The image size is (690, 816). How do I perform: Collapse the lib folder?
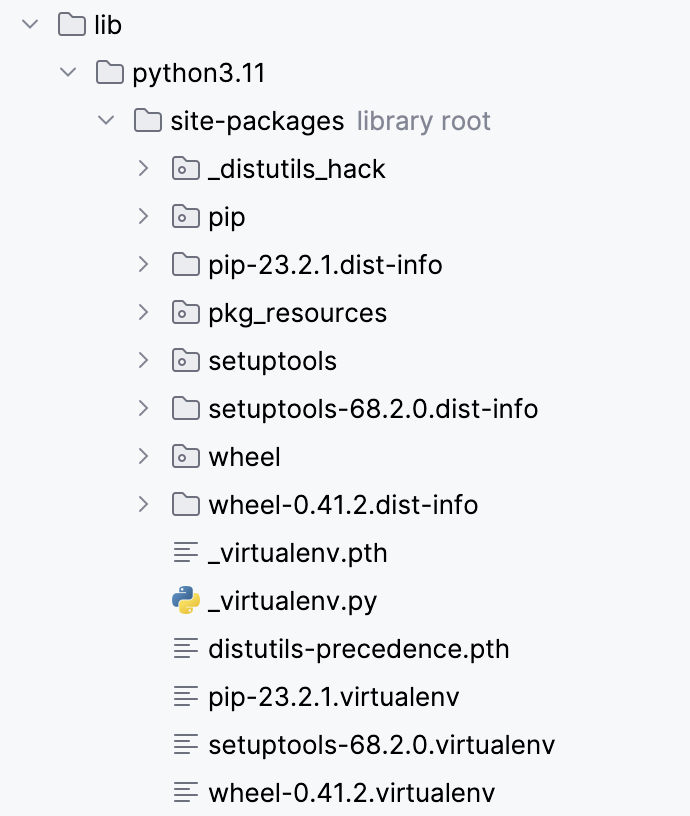(x=30, y=25)
